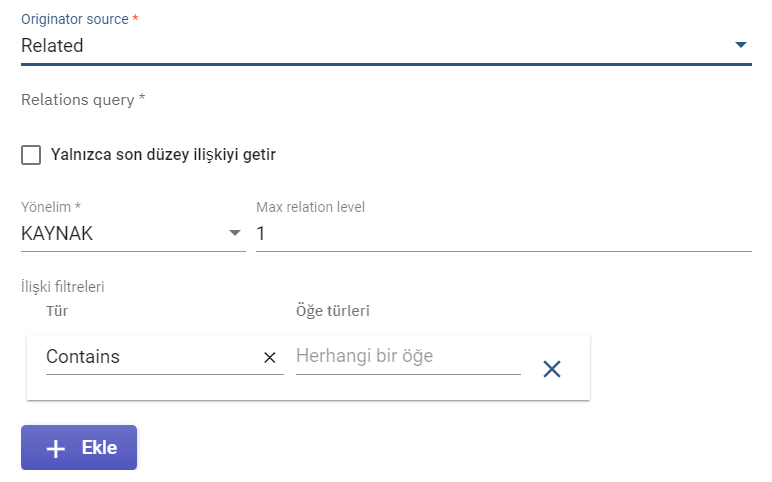Add a new filter with Ekle
This screenshot has height=482, width=772.
click(x=79, y=448)
